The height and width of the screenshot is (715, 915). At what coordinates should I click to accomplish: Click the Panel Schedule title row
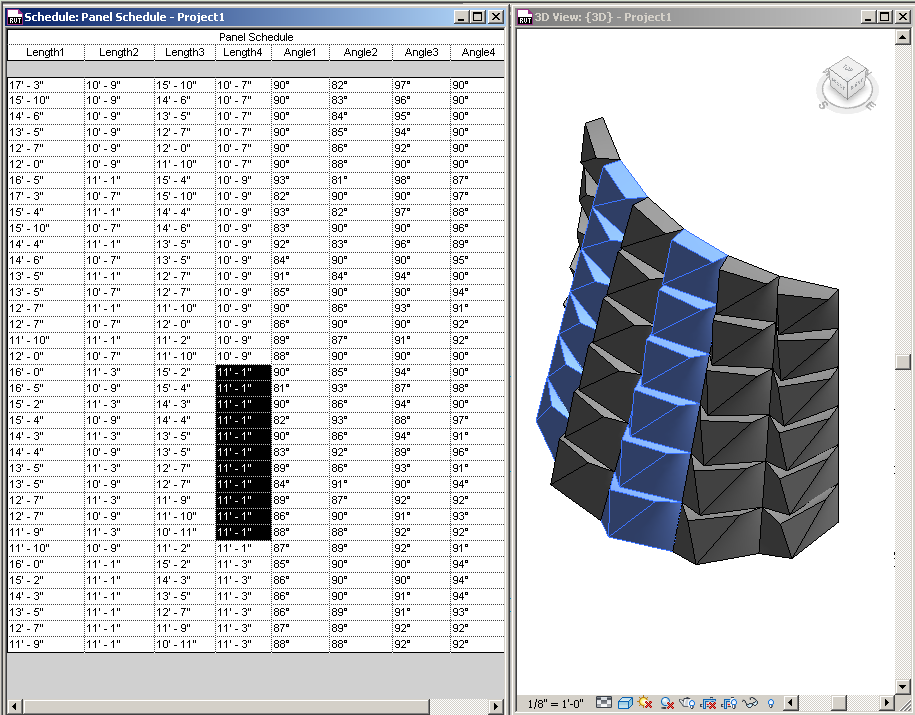coord(256,37)
